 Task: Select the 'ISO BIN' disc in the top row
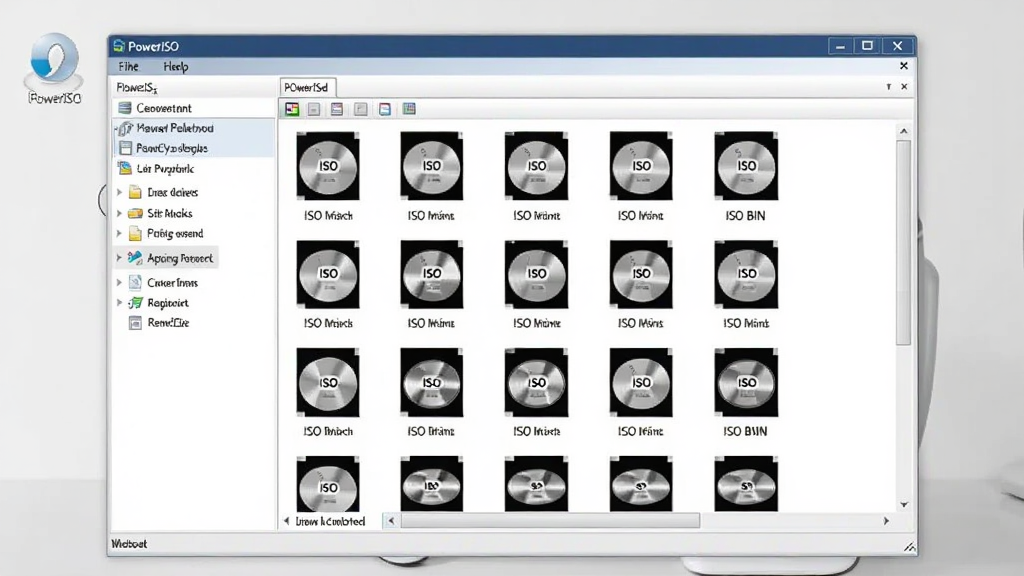(x=746, y=166)
